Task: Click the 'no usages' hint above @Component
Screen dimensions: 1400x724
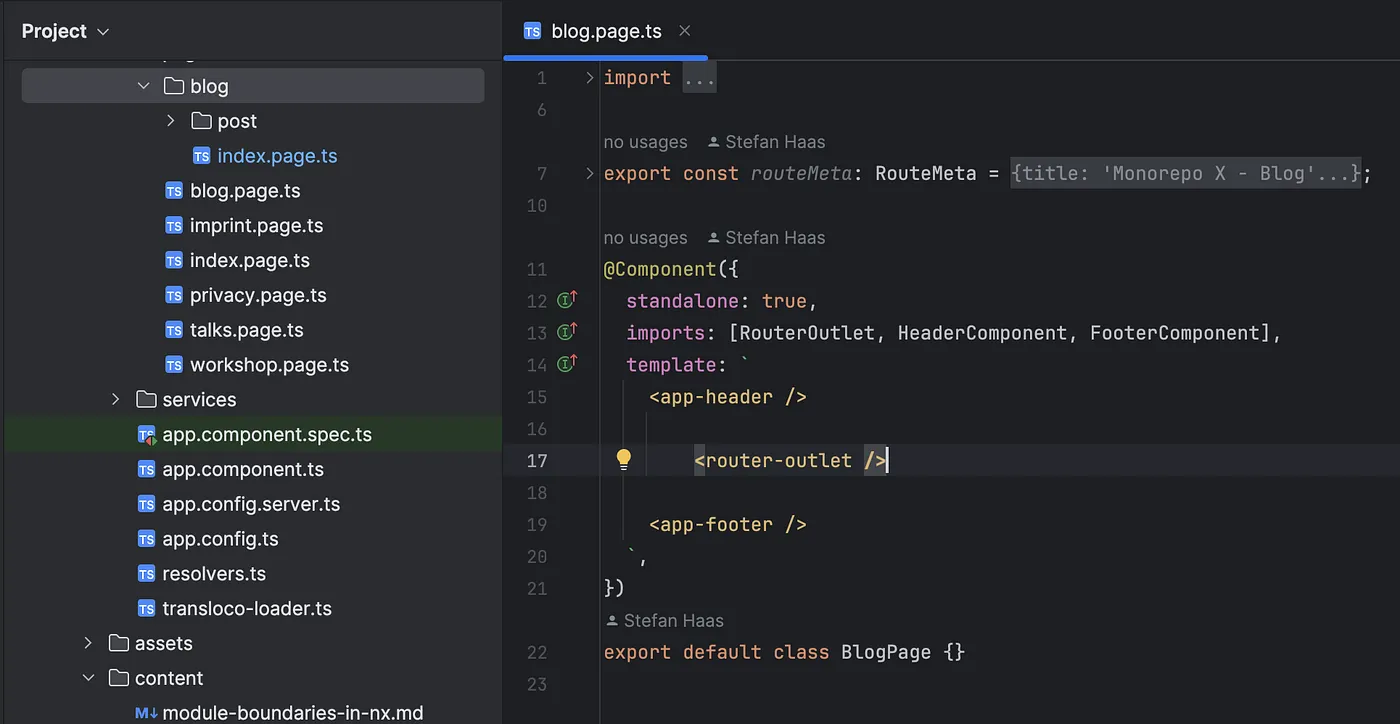Action: click(645, 238)
